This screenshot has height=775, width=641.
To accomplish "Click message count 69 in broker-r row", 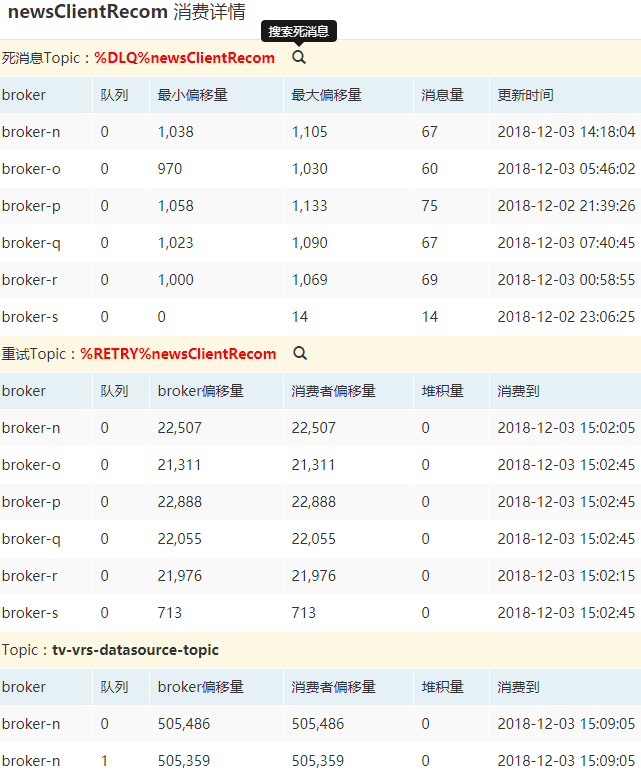I will coord(429,280).
